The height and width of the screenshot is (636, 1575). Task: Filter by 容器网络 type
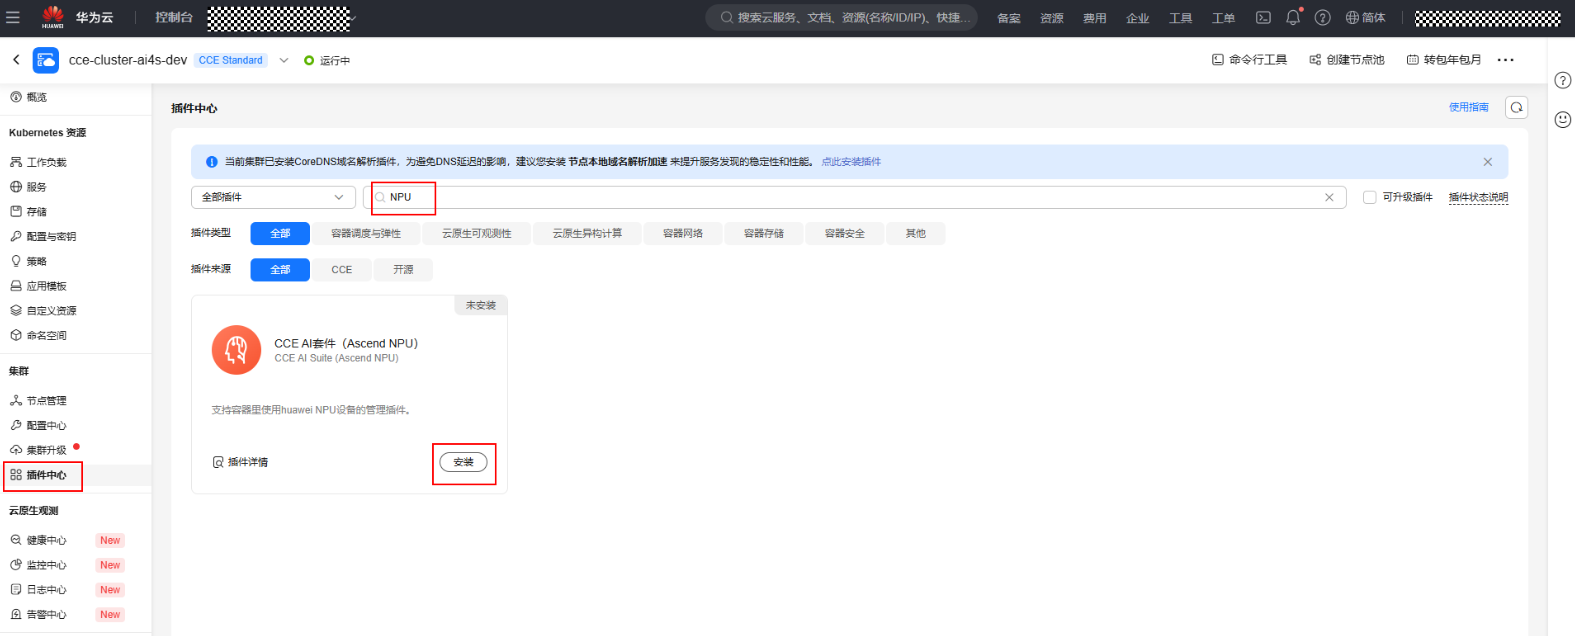point(683,233)
